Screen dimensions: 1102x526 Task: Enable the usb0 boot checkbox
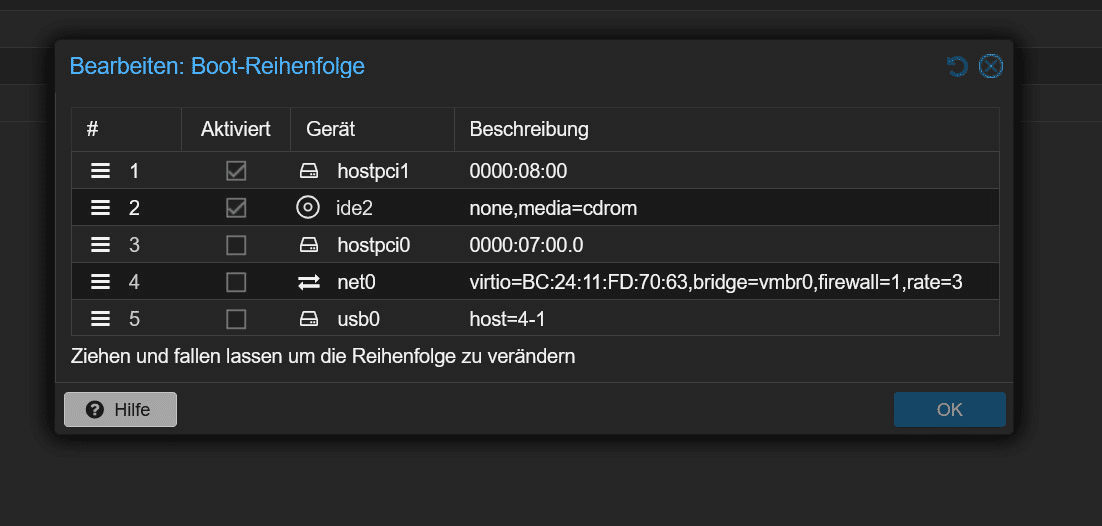click(x=236, y=319)
